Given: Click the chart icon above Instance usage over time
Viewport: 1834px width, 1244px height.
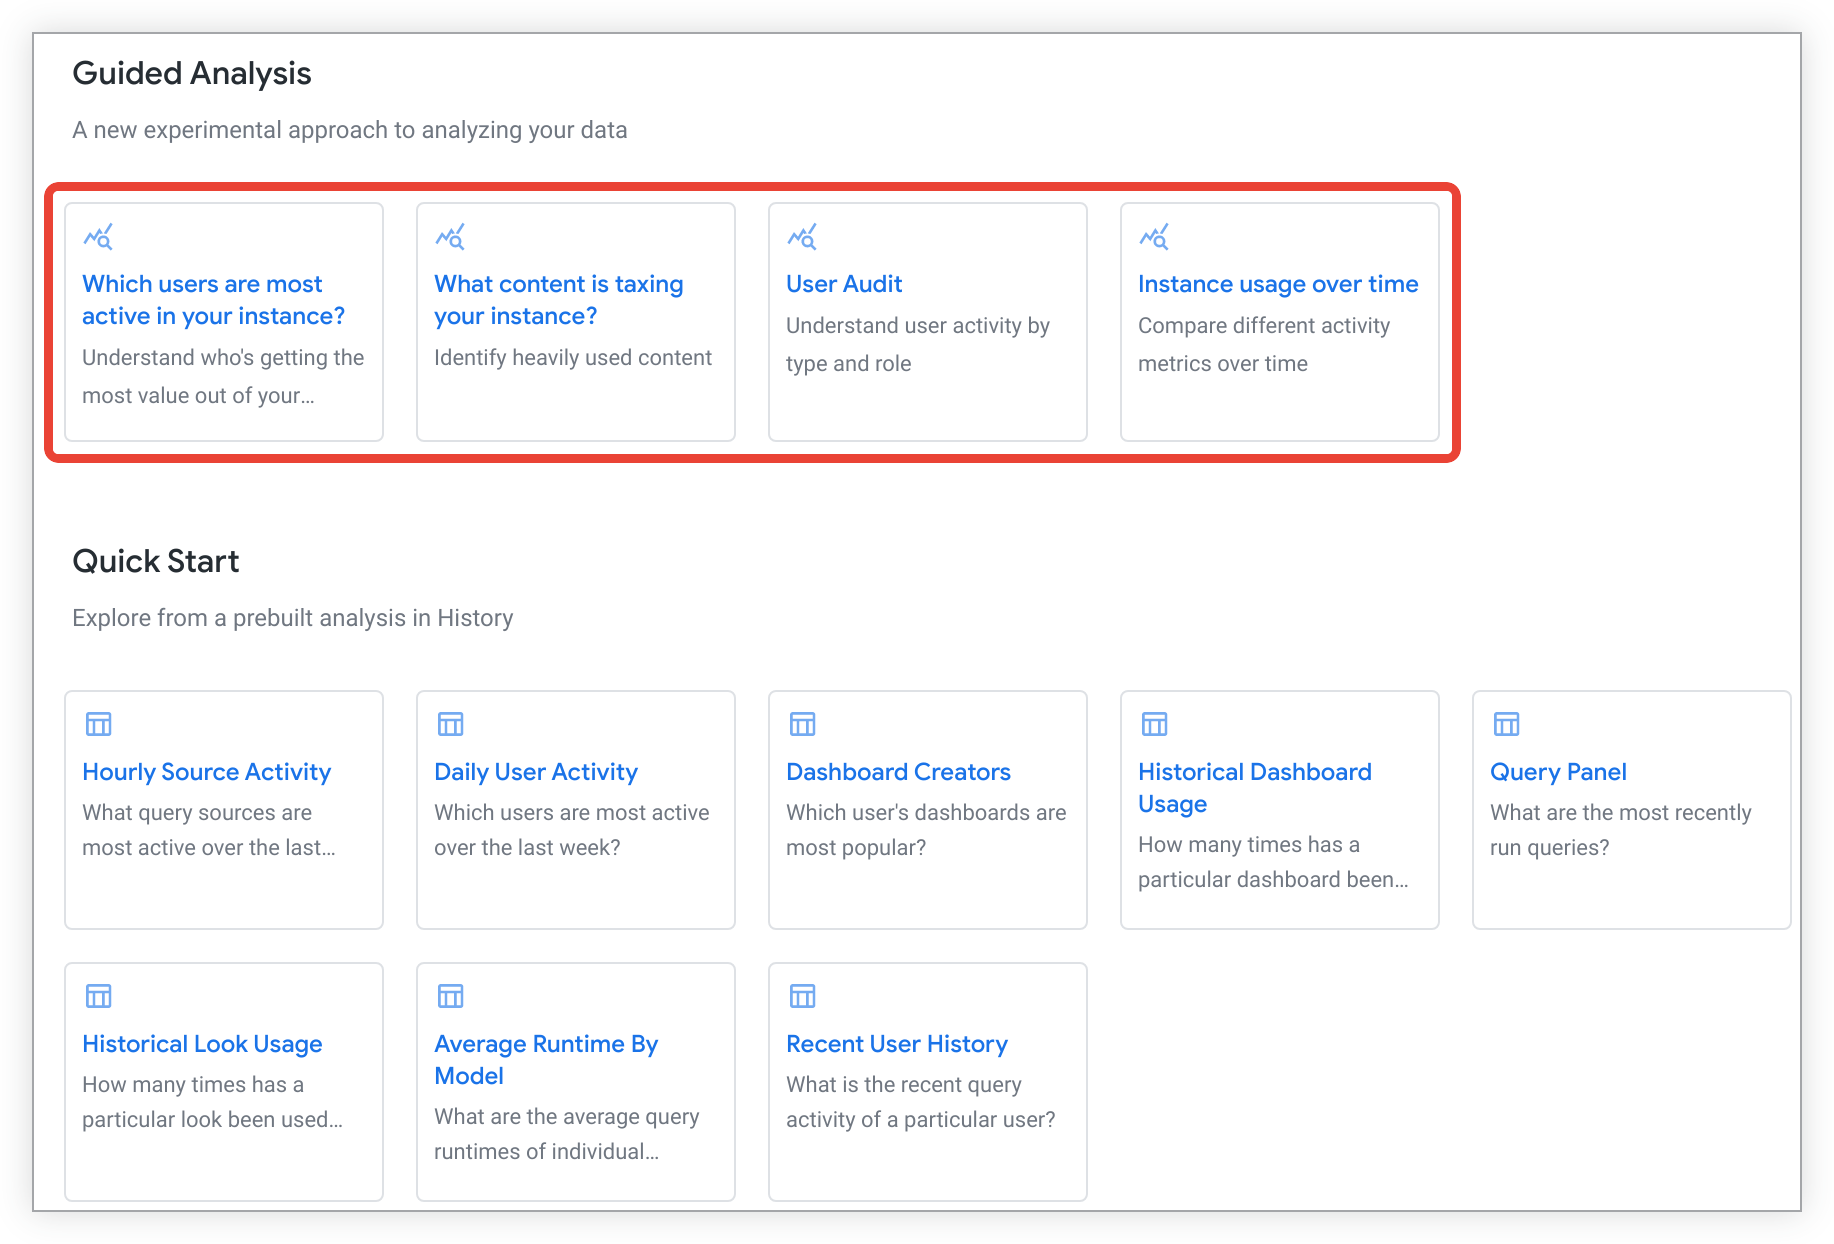Looking at the screenshot, I should [1154, 237].
